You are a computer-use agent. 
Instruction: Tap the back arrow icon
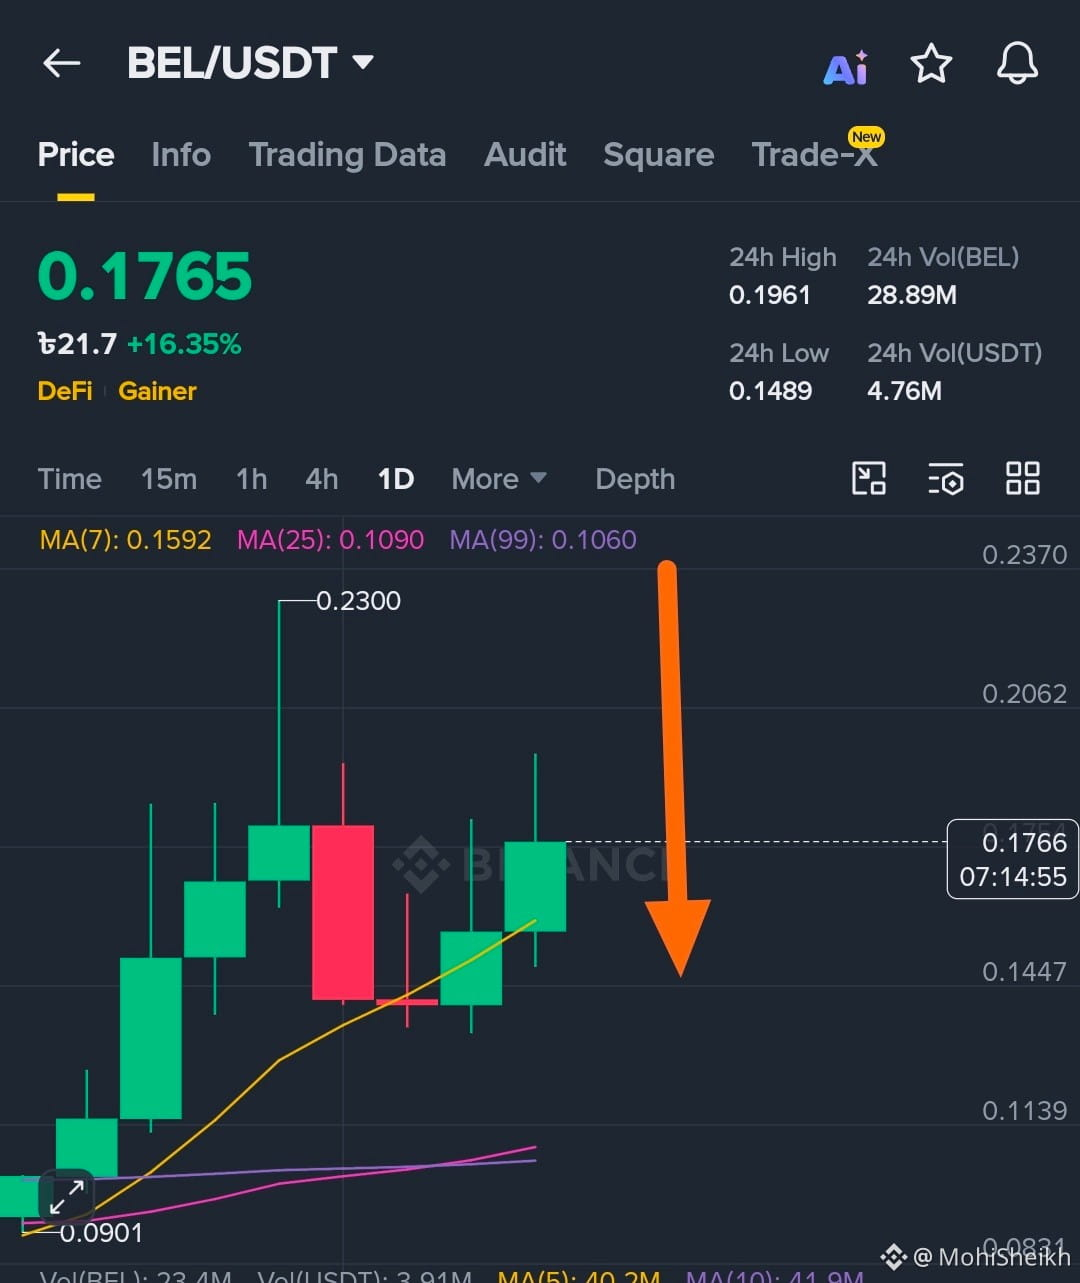(x=61, y=63)
